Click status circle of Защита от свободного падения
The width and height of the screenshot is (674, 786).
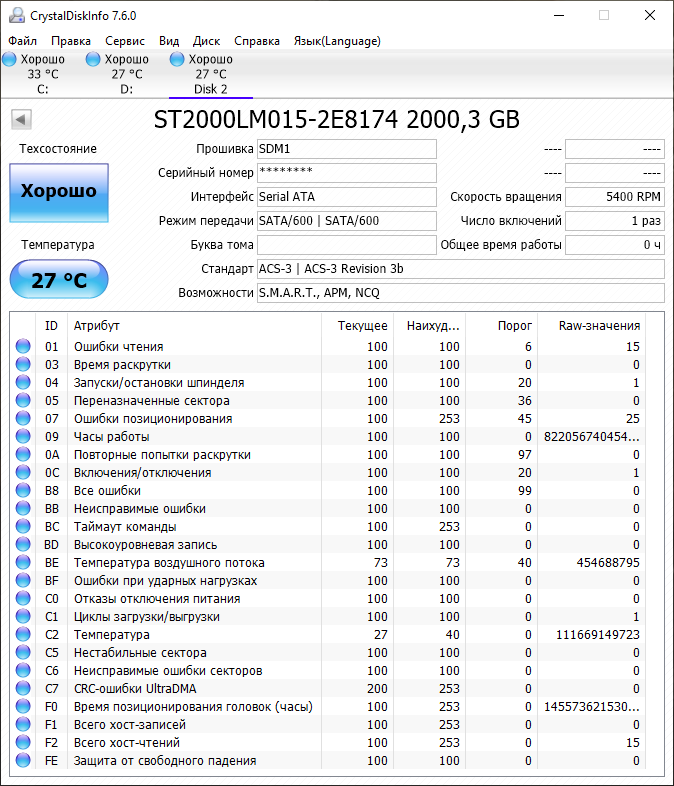(23, 761)
